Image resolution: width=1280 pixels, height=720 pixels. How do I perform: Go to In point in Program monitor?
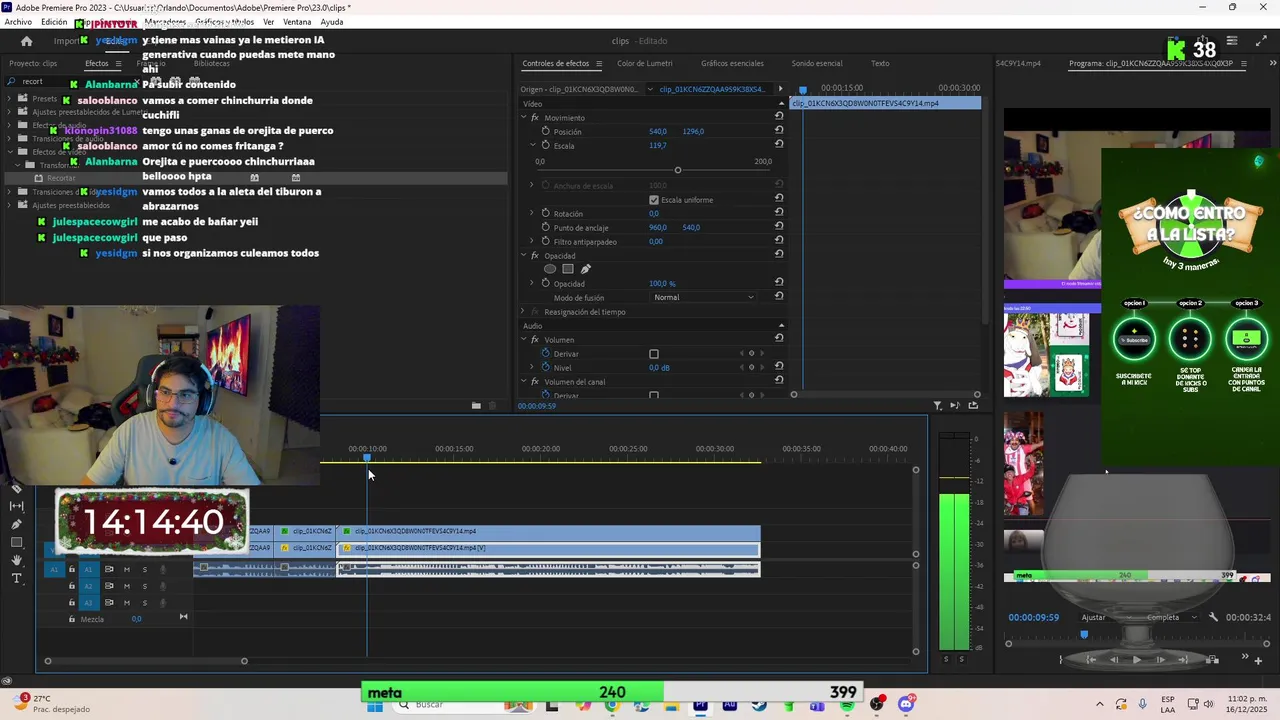click(x=1090, y=660)
